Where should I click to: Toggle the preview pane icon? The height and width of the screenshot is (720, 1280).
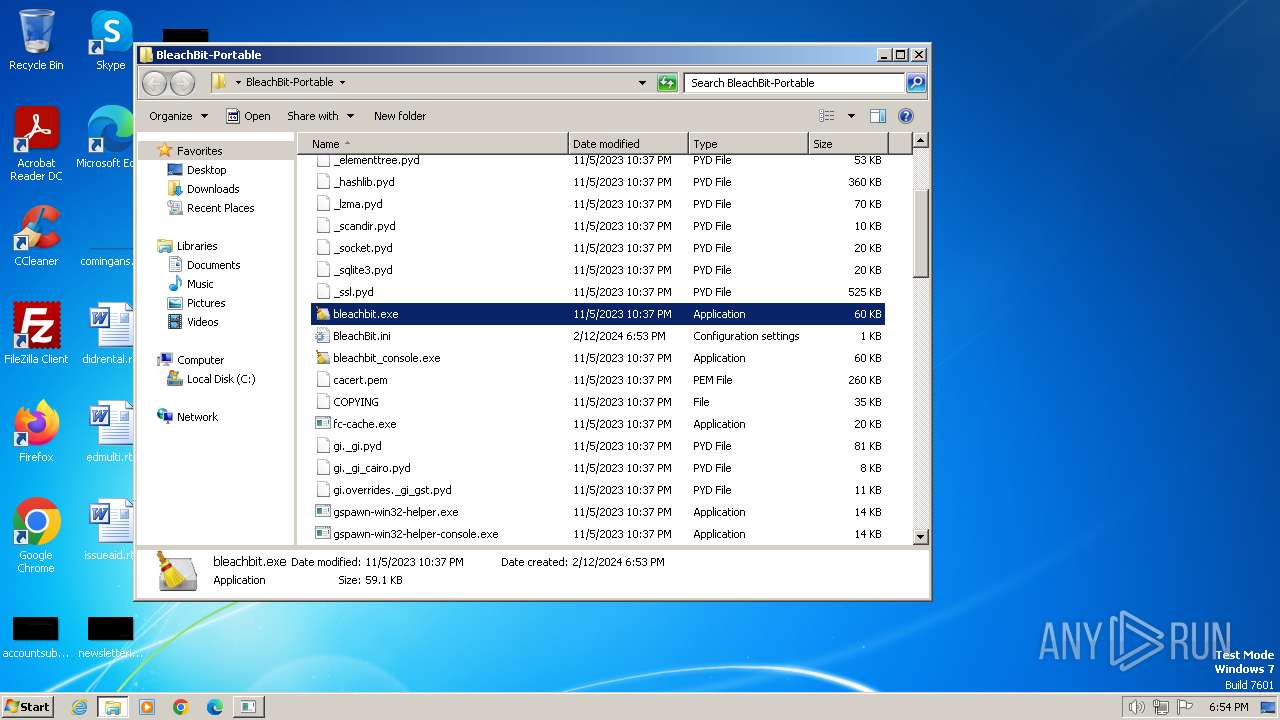click(x=877, y=116)
